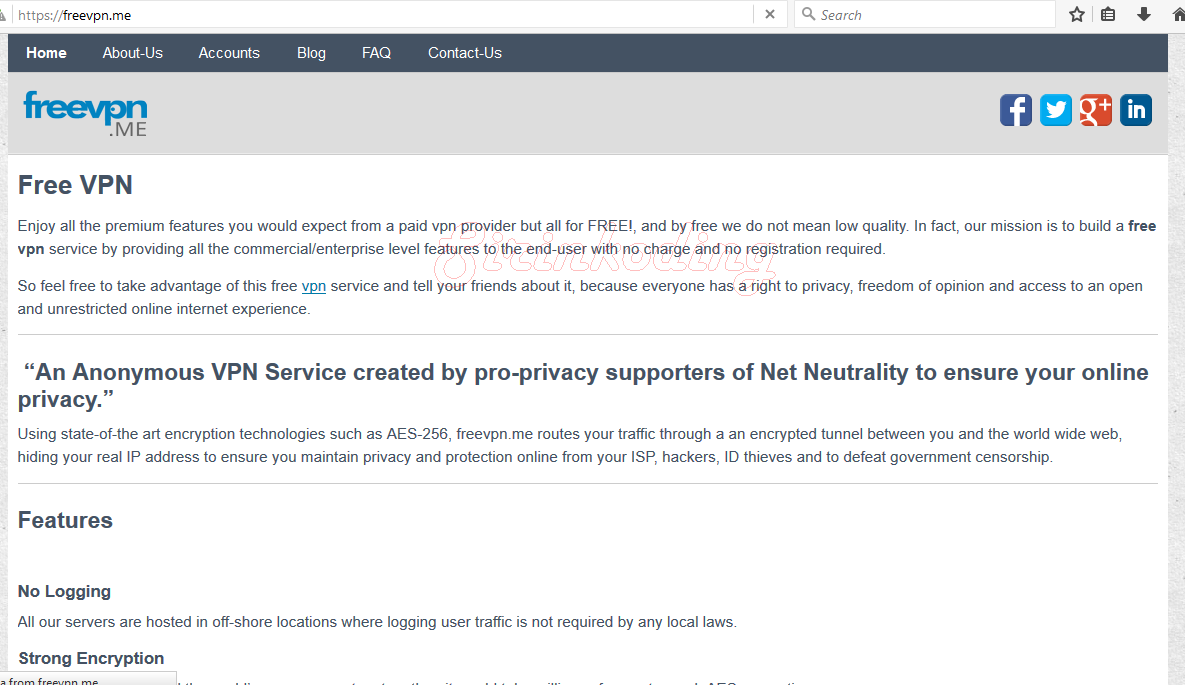Screen dimensions: 1185x685
Task: Open the downloads arrow icon
Action: 1143,14
